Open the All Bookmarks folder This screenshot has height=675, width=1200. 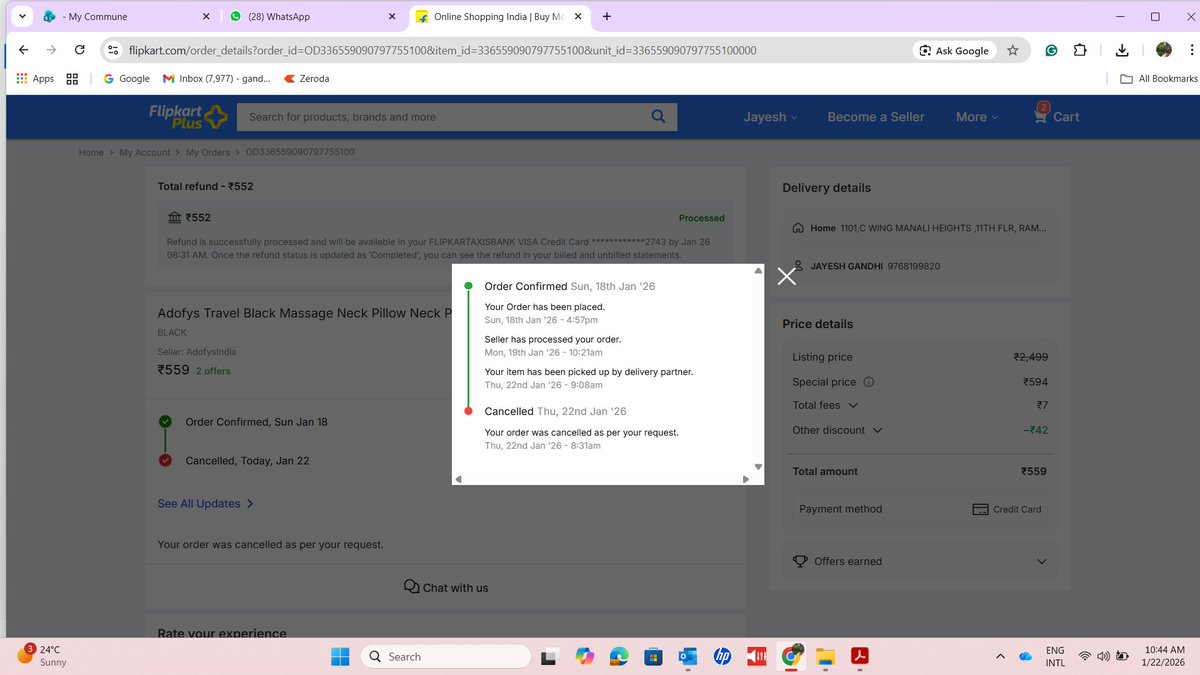click(1159, 78)
